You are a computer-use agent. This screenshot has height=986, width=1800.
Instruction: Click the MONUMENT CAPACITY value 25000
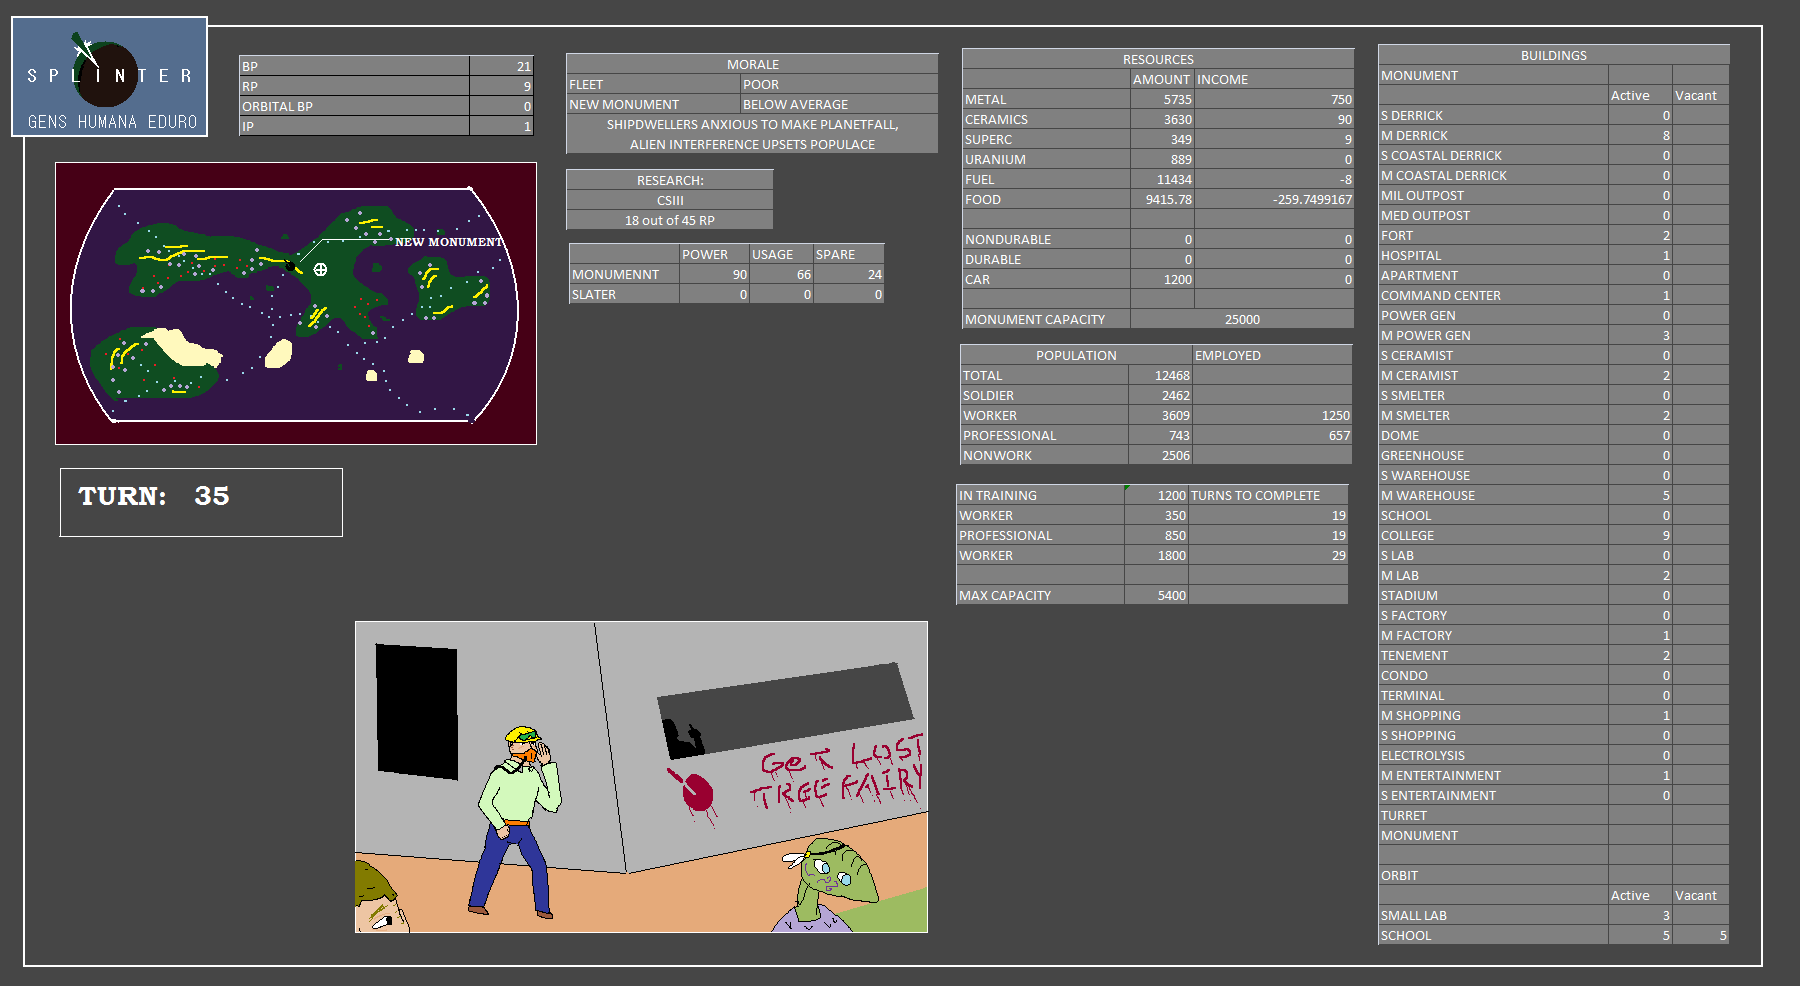(1242, 320)
